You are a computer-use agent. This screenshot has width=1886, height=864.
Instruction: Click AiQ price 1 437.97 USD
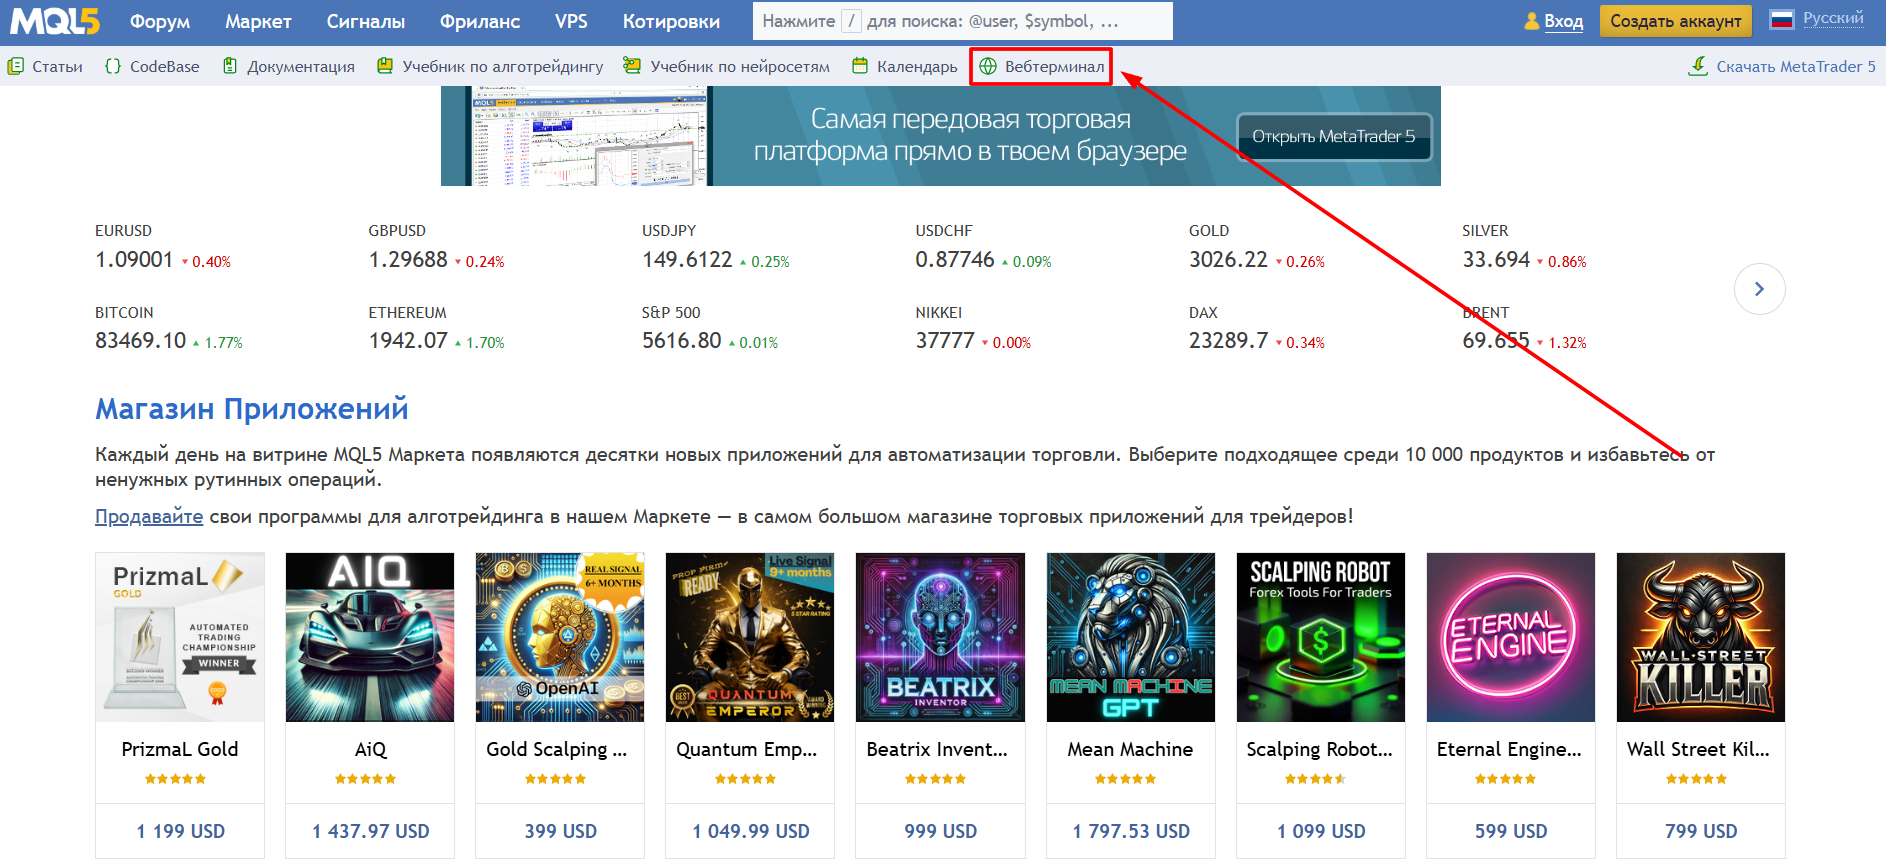370,831
